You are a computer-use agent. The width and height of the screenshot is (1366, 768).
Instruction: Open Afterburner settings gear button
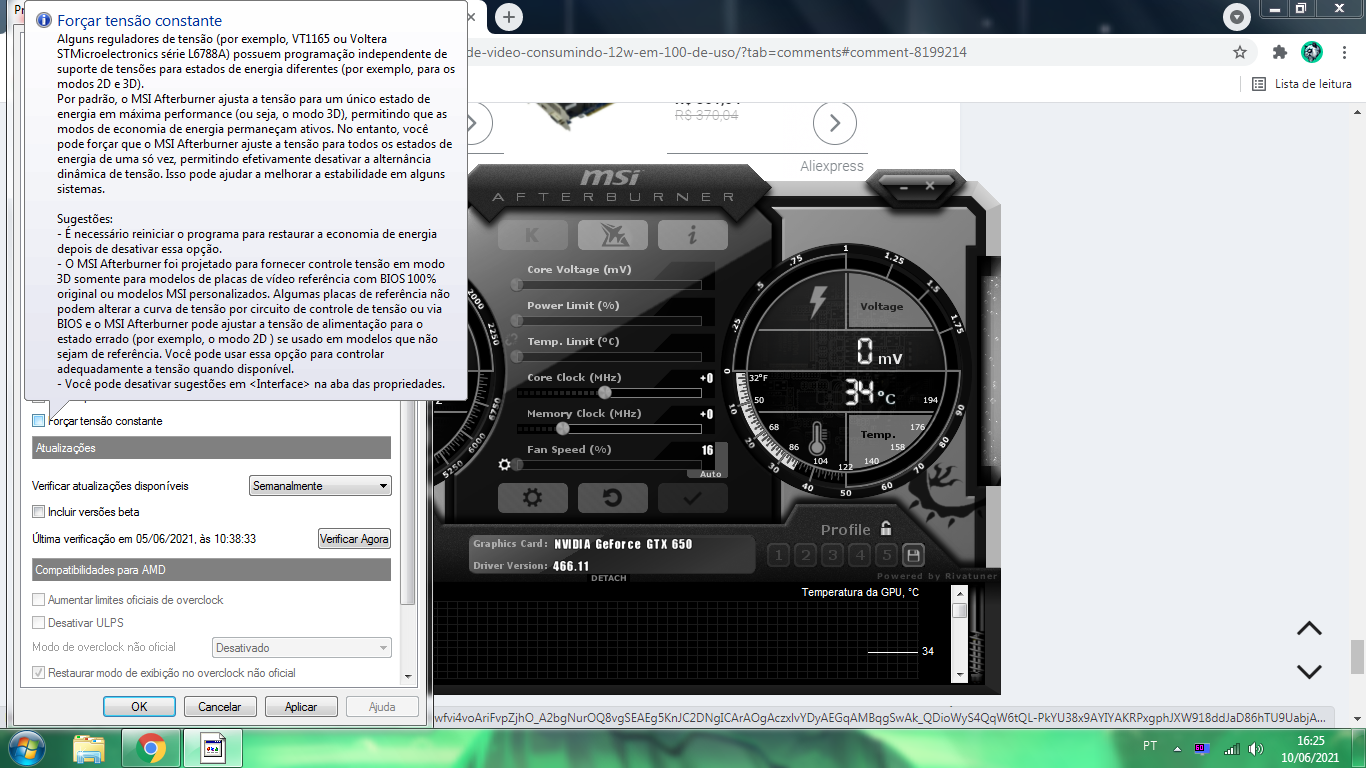click(x=533, y=498)
